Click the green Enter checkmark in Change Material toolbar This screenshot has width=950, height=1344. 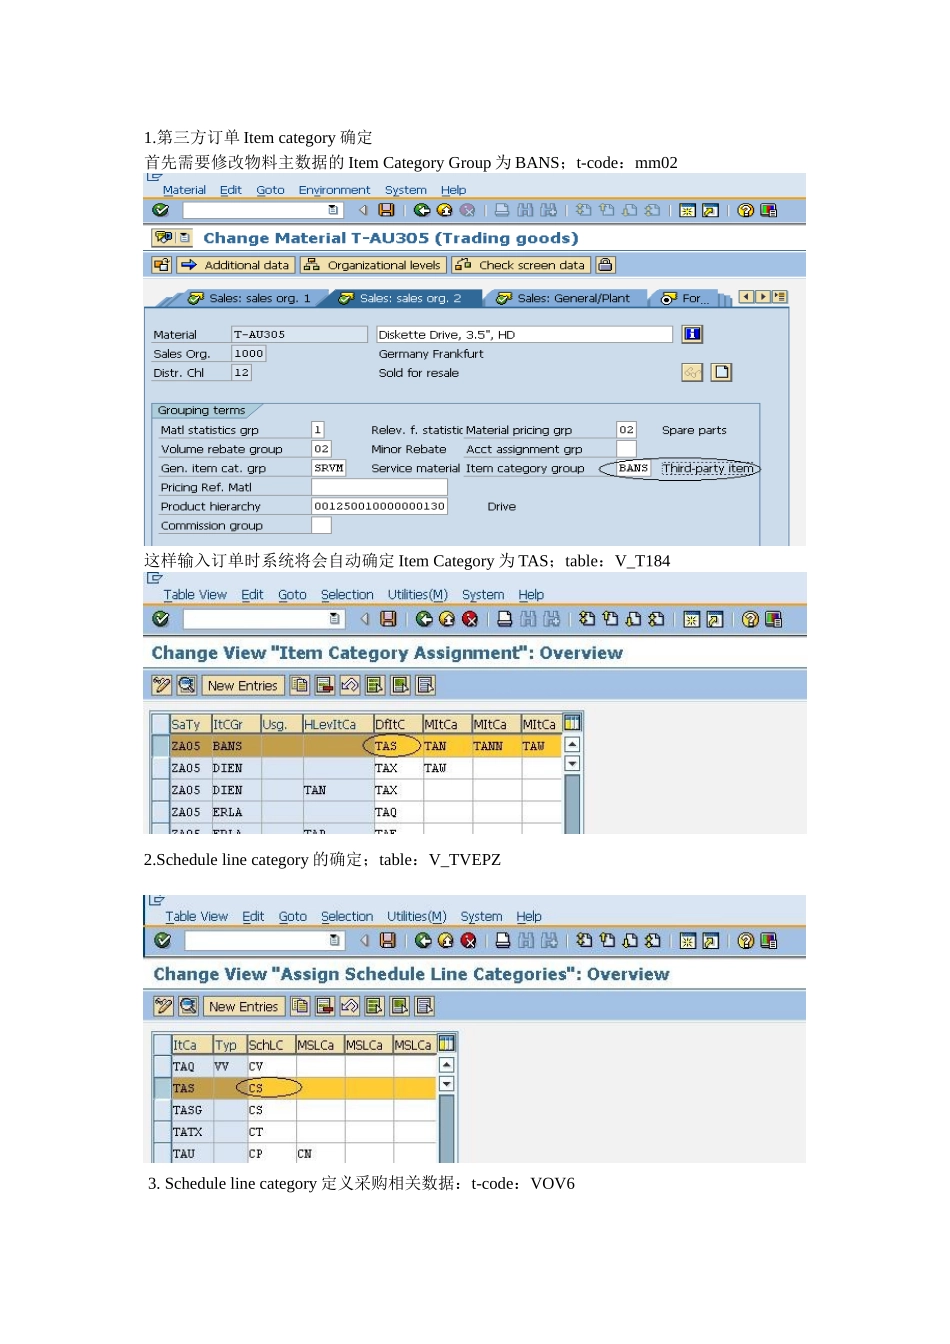160,210
